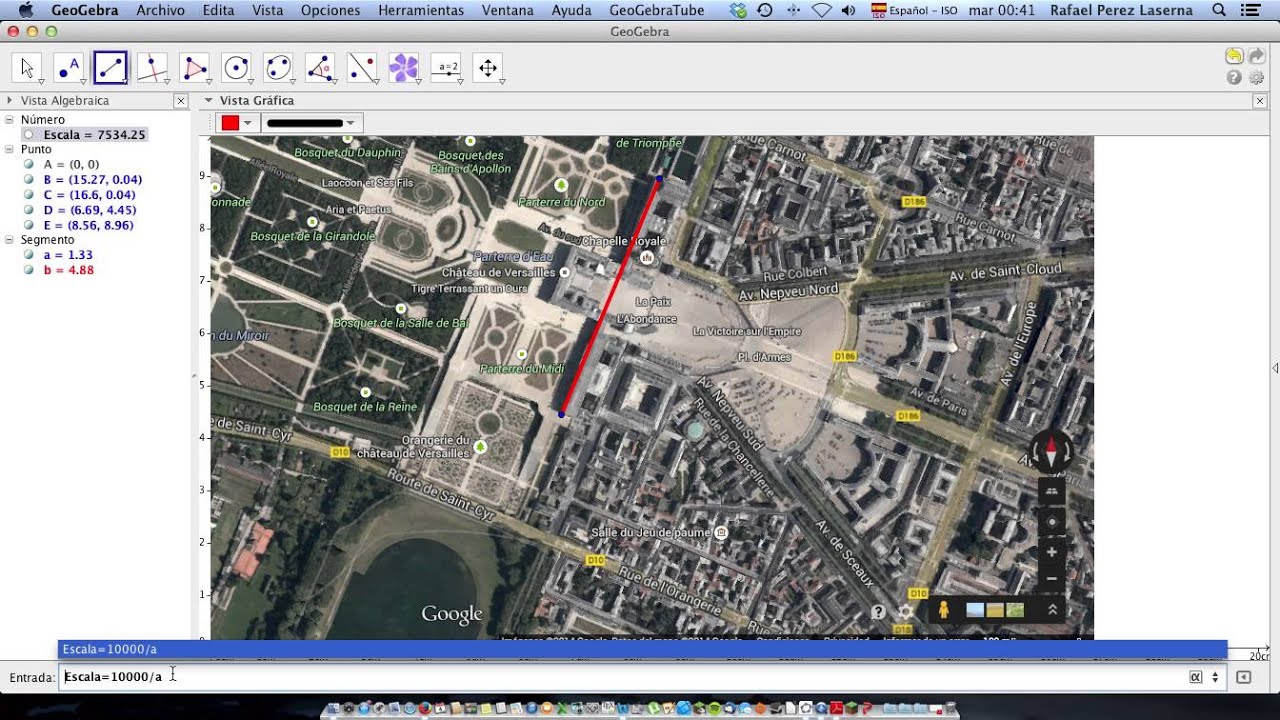Open the Archivo menu

pos(161,10)
